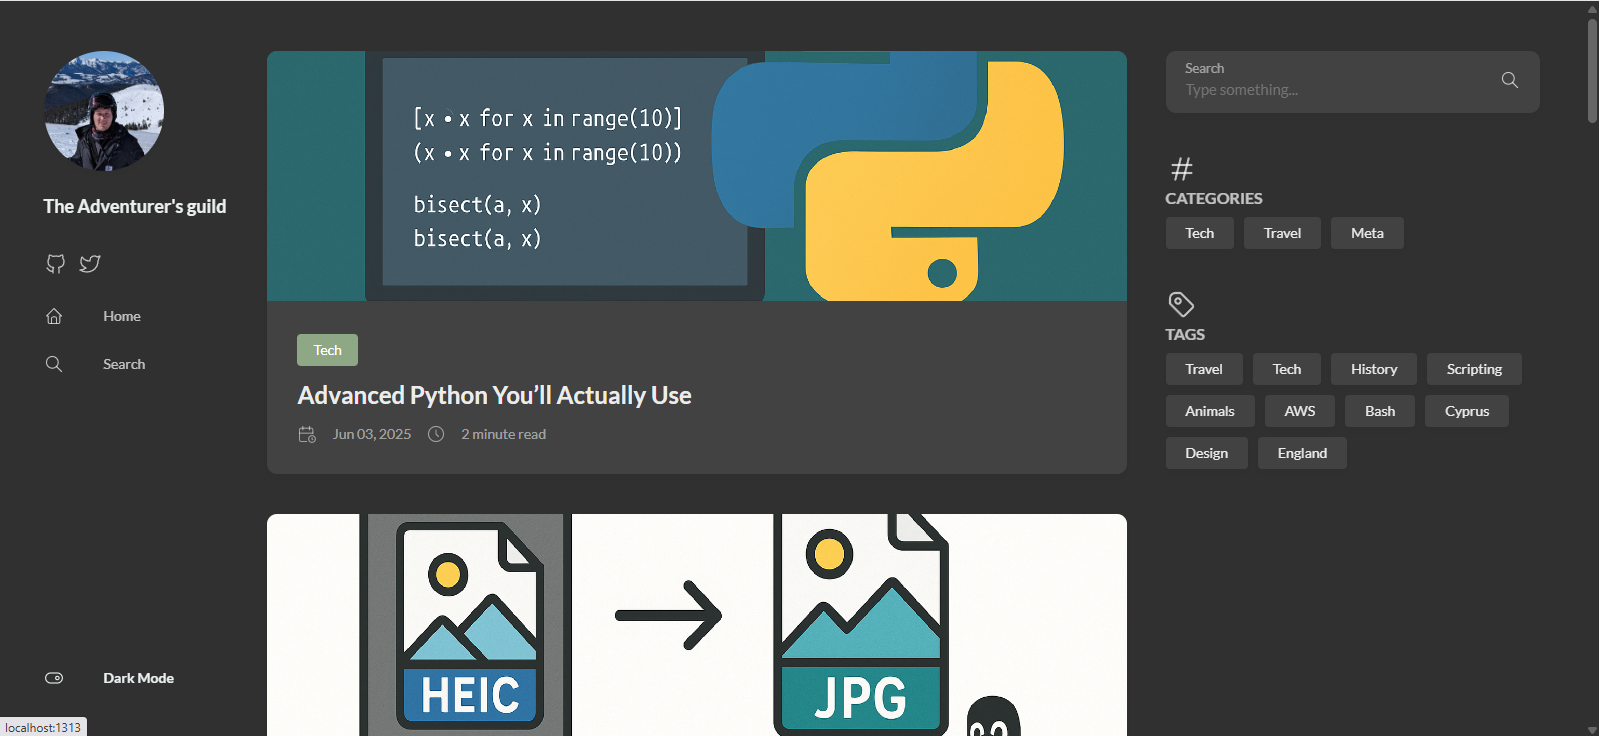This screenshot has width=1599, height=736.
Task: Filter by the Design tag
Action: [1207, 453]
